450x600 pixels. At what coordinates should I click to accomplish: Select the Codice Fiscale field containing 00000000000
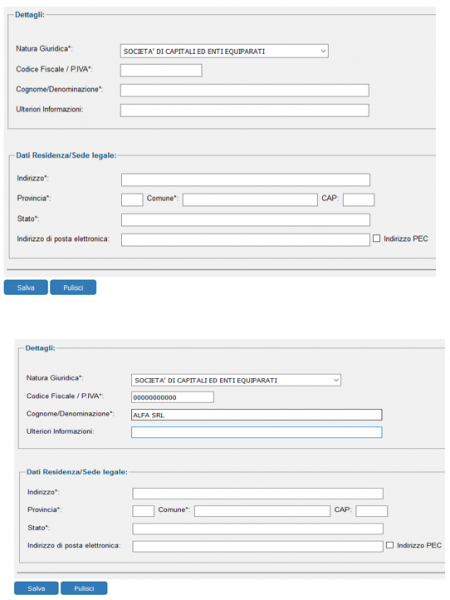[x=172, y=397]
